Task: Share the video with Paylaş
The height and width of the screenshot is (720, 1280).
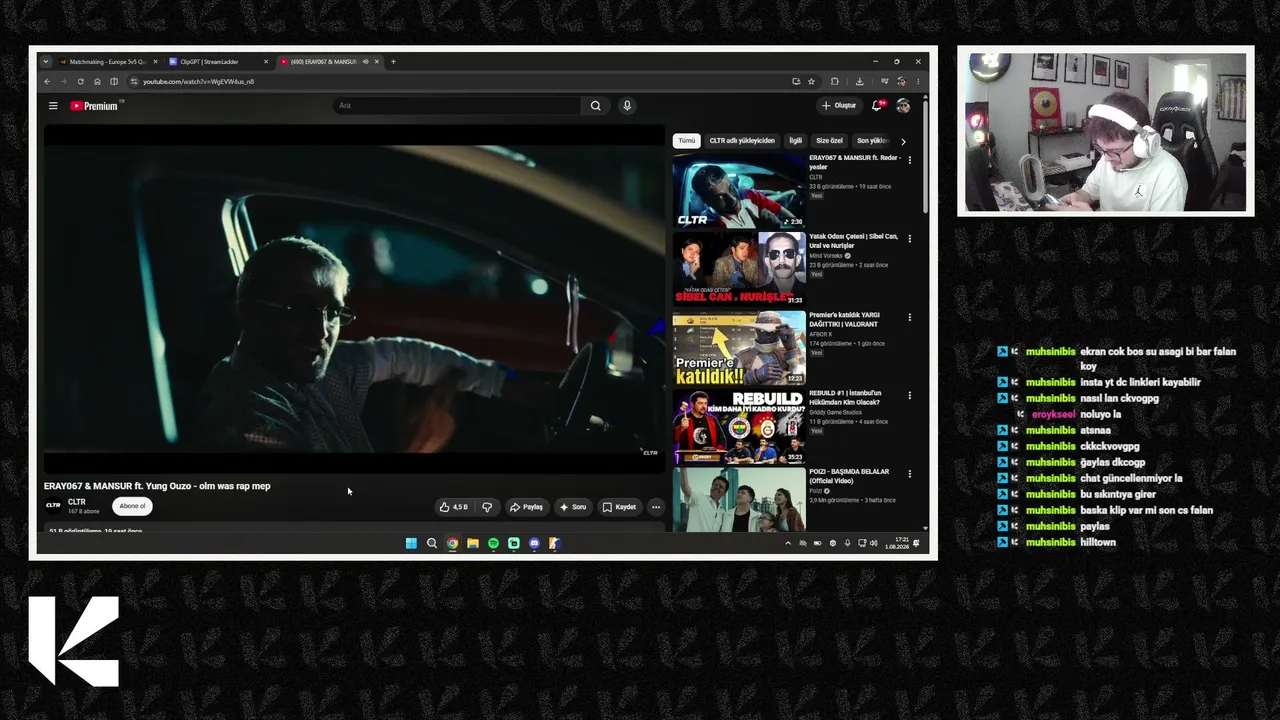Action: click(x=526, y=507)
